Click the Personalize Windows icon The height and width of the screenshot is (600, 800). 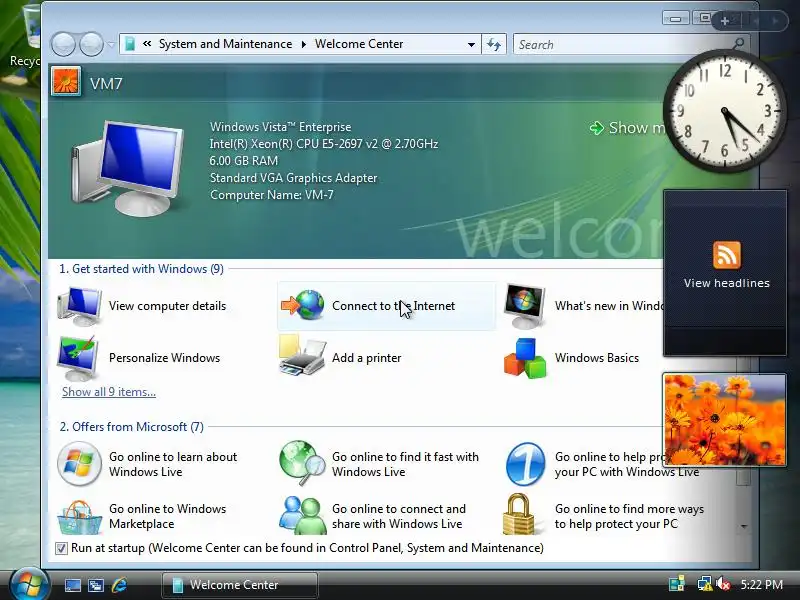[78, 358]
